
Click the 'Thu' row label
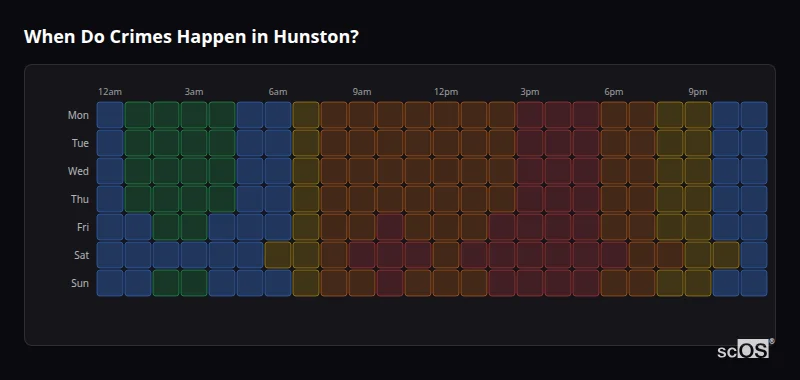point(80,199)
